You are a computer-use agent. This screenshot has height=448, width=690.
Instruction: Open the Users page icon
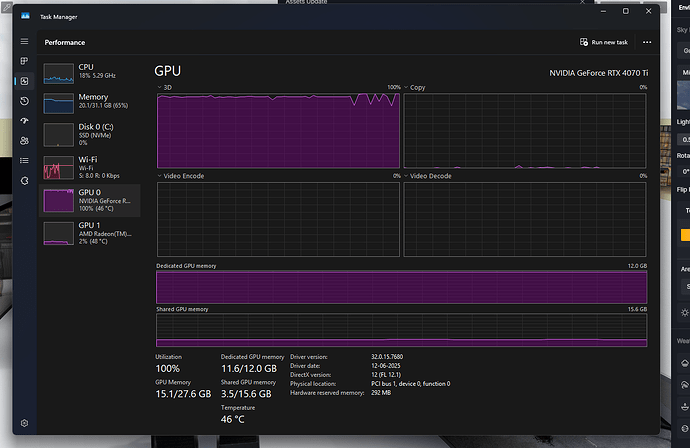pos(24,141)
